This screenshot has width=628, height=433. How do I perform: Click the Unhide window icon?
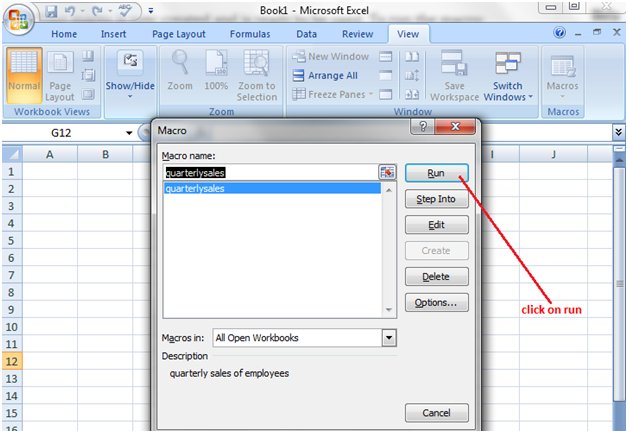coord(386,95)
